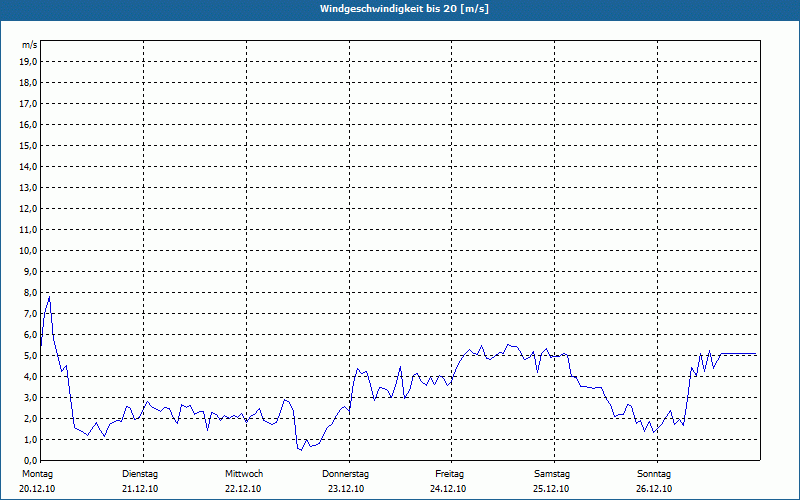Click the lowest wind-speed dip on Wednesday
The width and height of the screenshot is (800, 500).
pos(301,449)
